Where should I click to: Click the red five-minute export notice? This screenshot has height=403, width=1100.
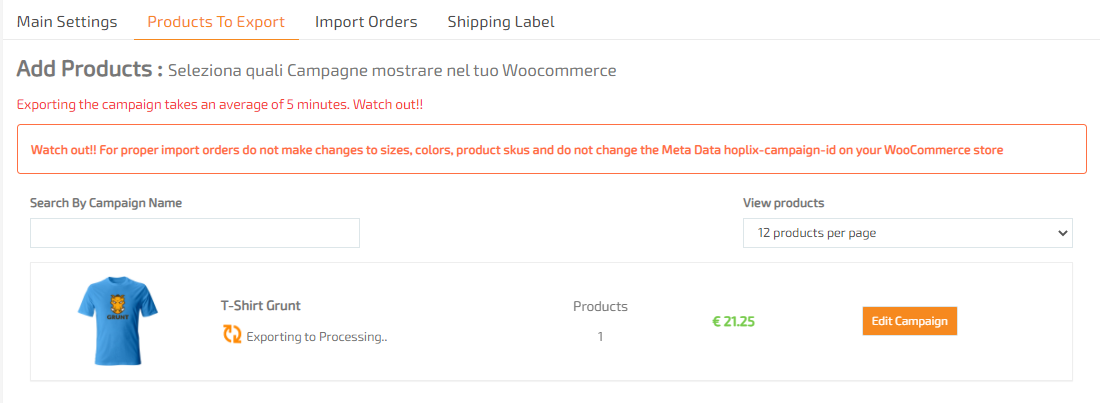pyautogui.click(x=220, y=105)
